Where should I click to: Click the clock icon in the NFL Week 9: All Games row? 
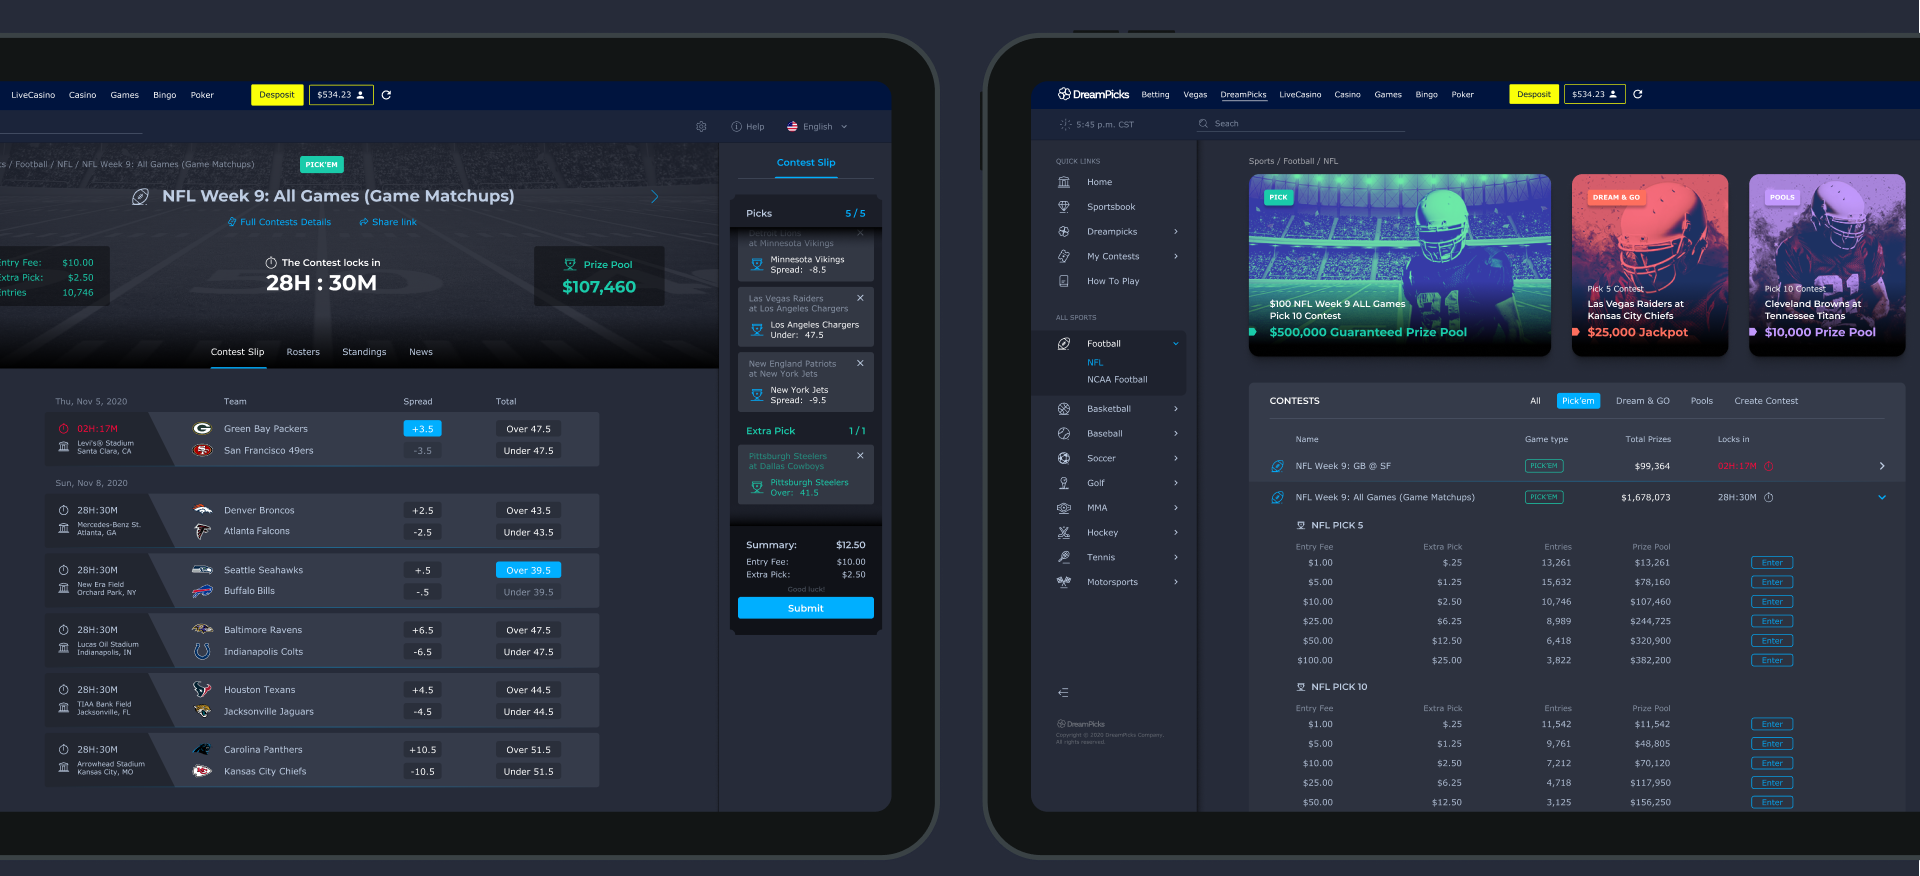click(x=1768, y=497)
